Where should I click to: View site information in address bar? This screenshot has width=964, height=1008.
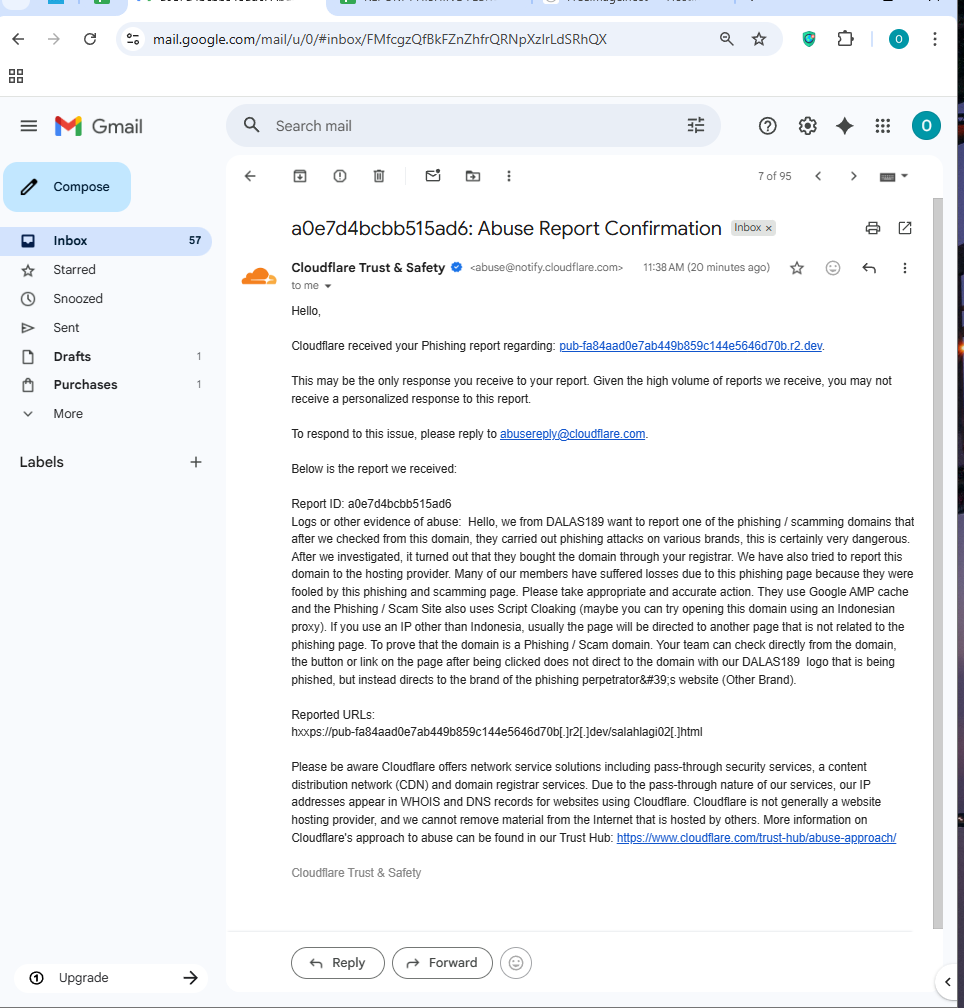133,39
